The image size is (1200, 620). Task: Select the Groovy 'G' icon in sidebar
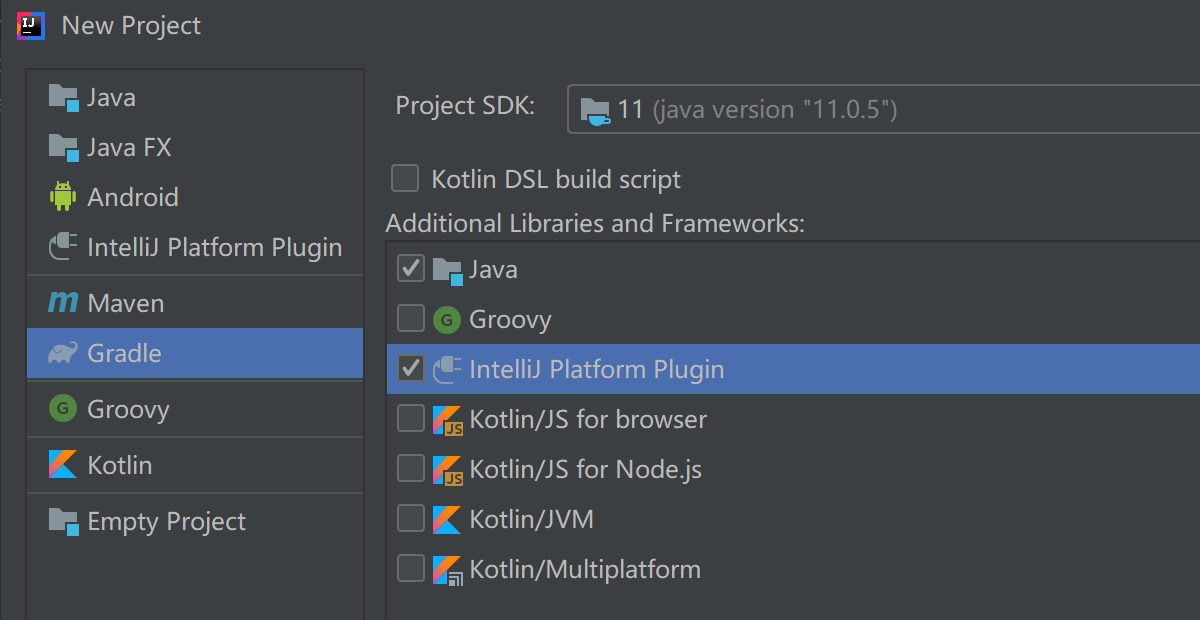click(62, 408)
